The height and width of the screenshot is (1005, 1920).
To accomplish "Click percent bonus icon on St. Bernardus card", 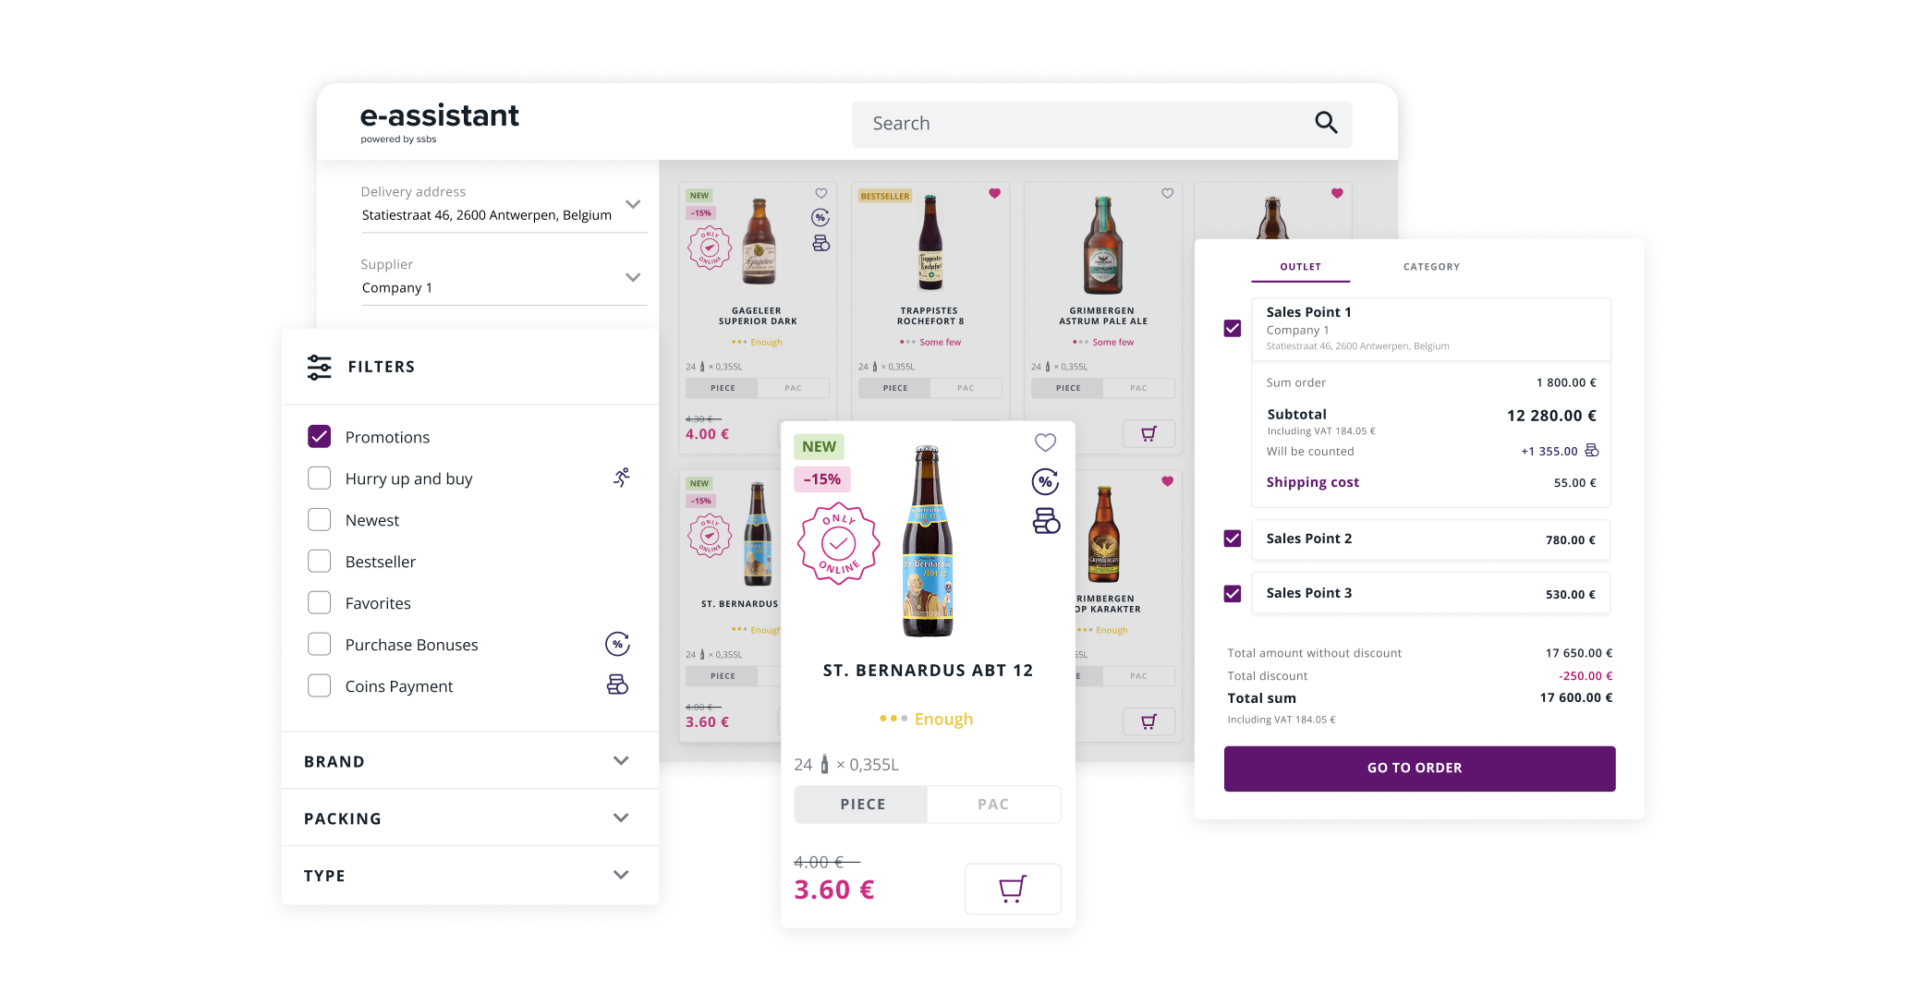I will (1045, 482).
